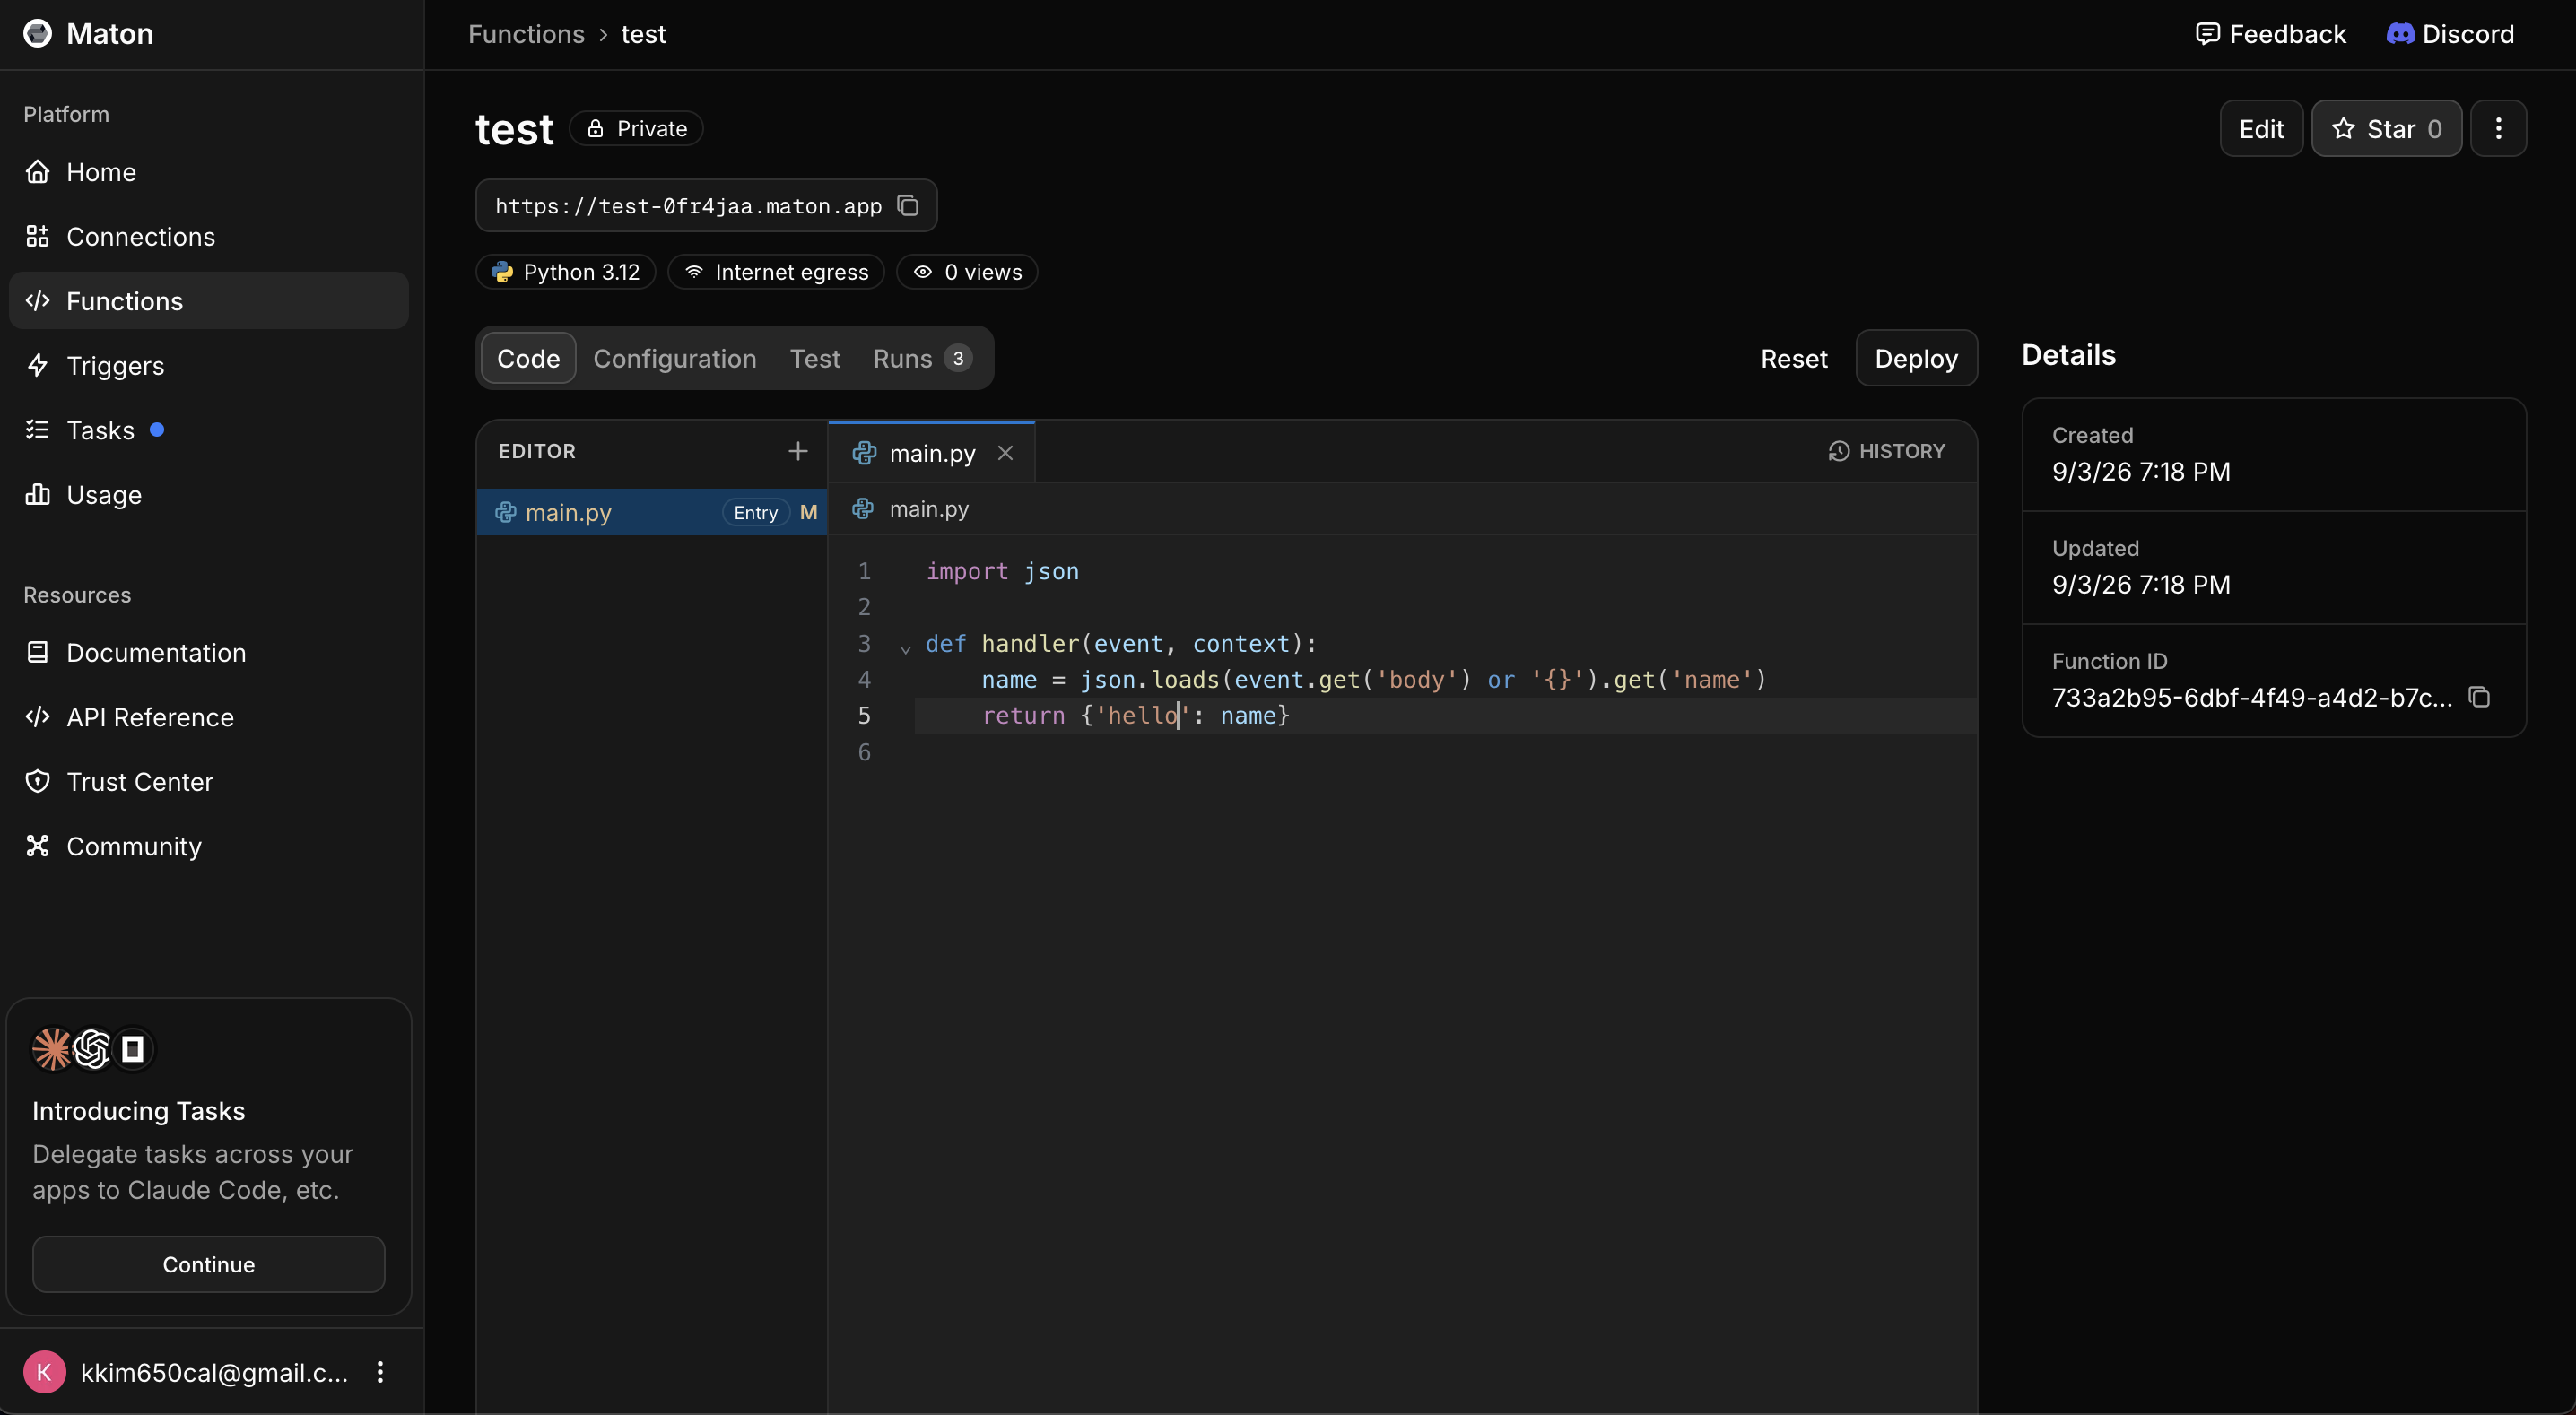
Task: Click the Python 3.12 badge
Action: pos(566,272)
